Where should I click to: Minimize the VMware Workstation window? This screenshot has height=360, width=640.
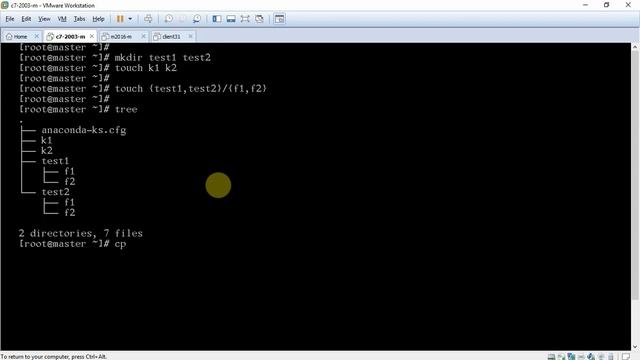[585, 5]
